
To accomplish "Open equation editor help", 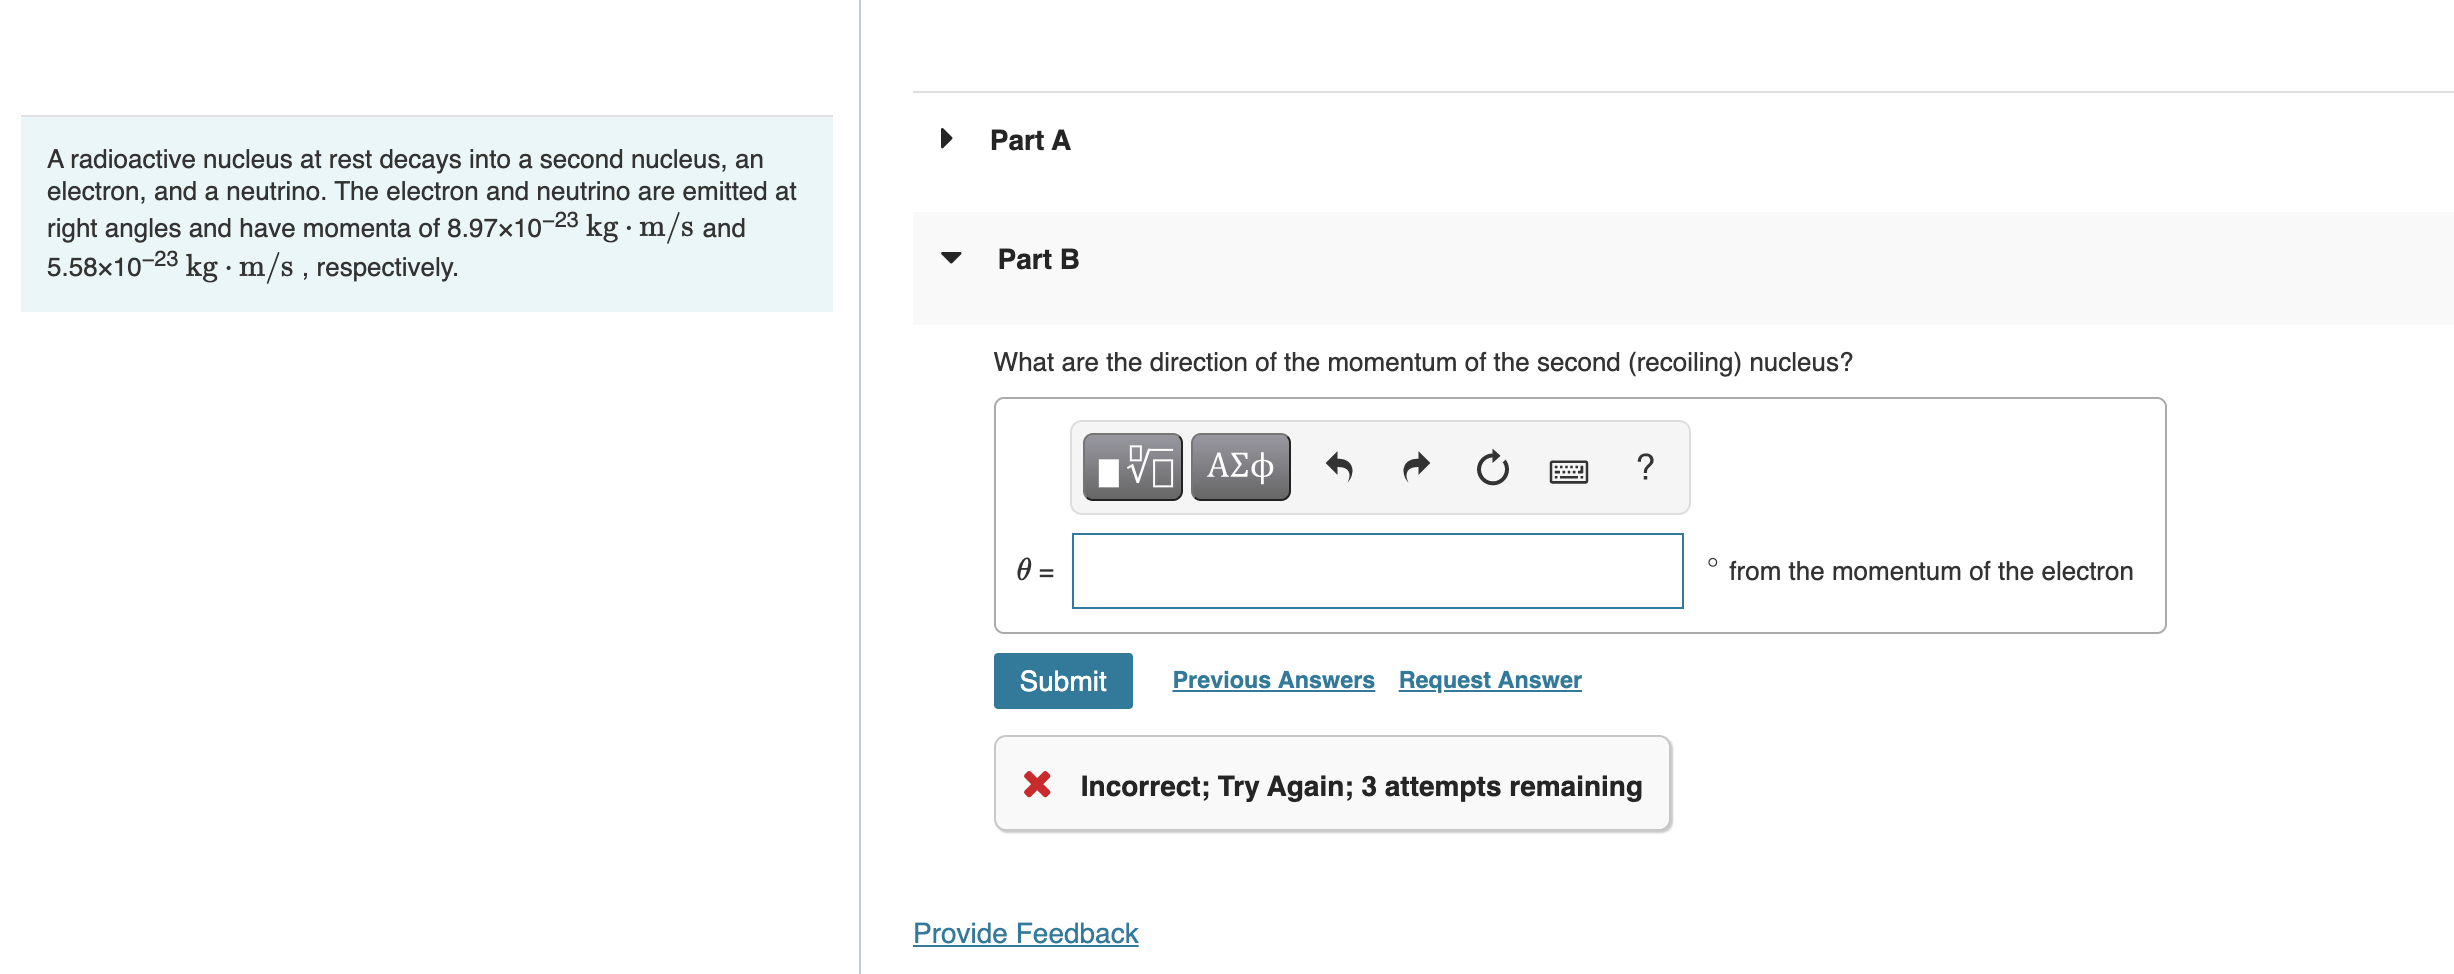I will coord(1643,468).
